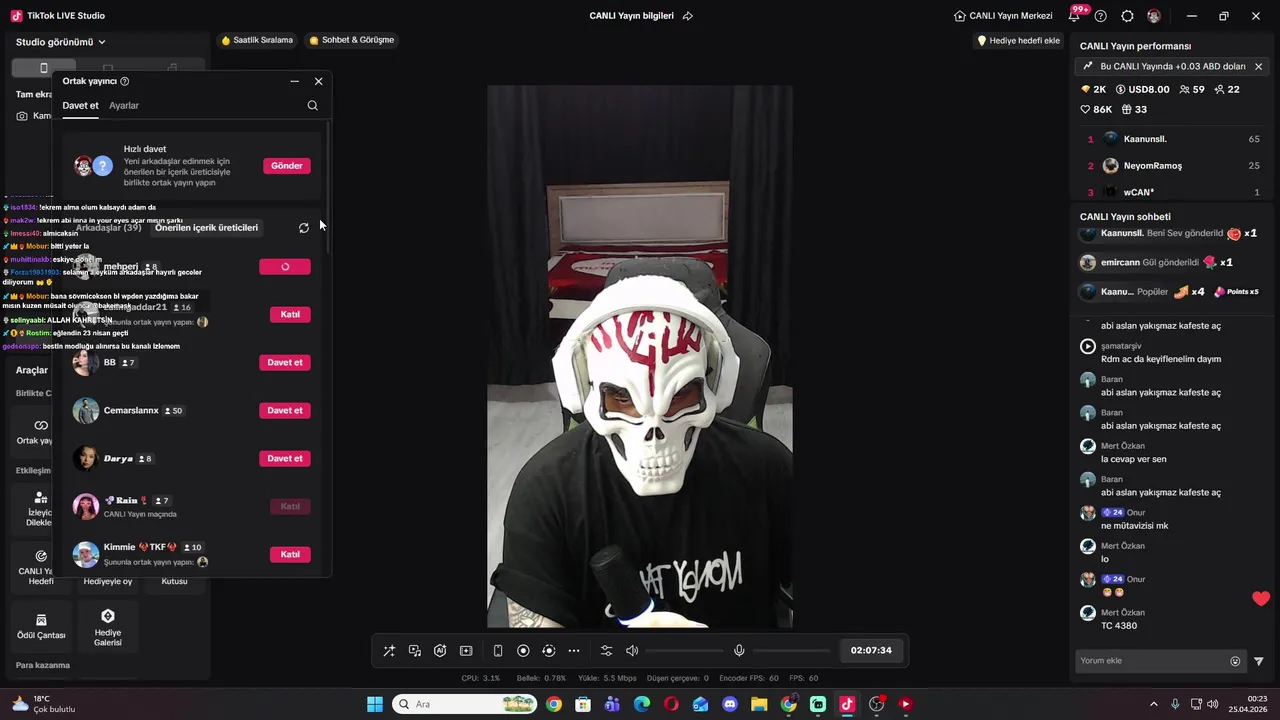Open the audio mixer sliders icon
Viewport: 1280px width, 720px height.
tap(607, 651)
